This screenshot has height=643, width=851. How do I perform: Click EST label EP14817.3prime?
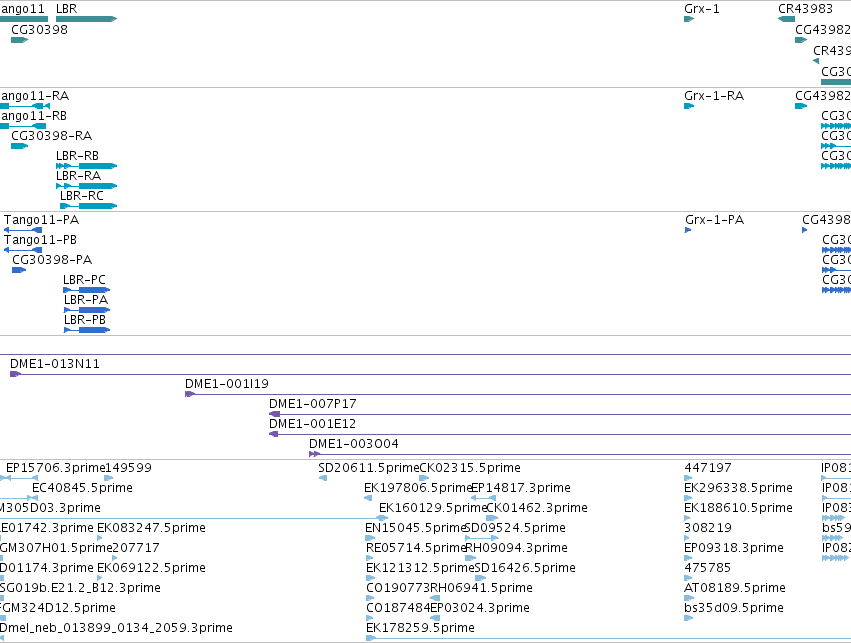[521, 488]
